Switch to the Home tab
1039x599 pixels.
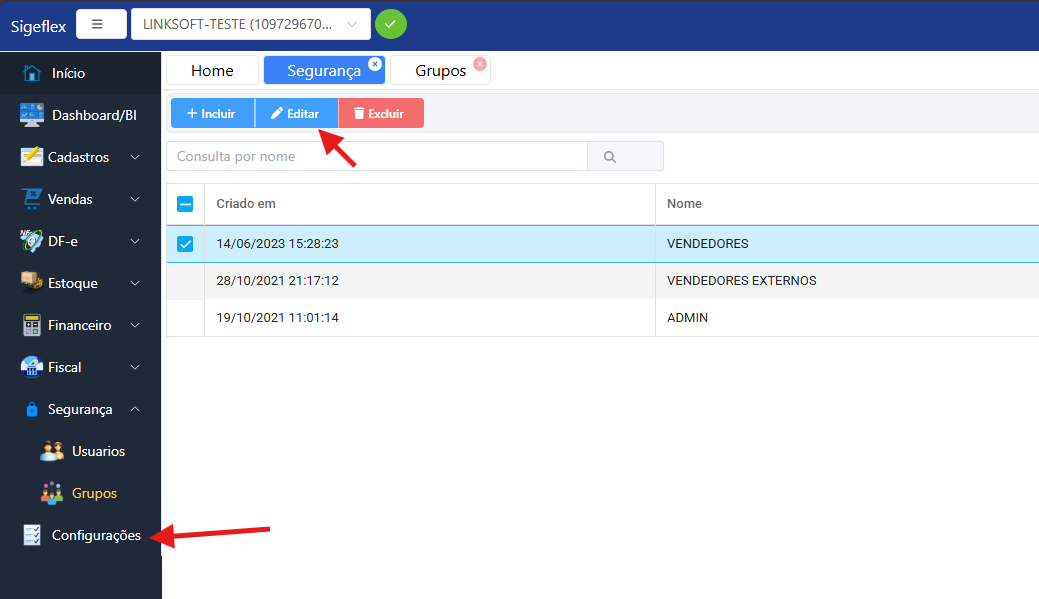coord(212,71)
